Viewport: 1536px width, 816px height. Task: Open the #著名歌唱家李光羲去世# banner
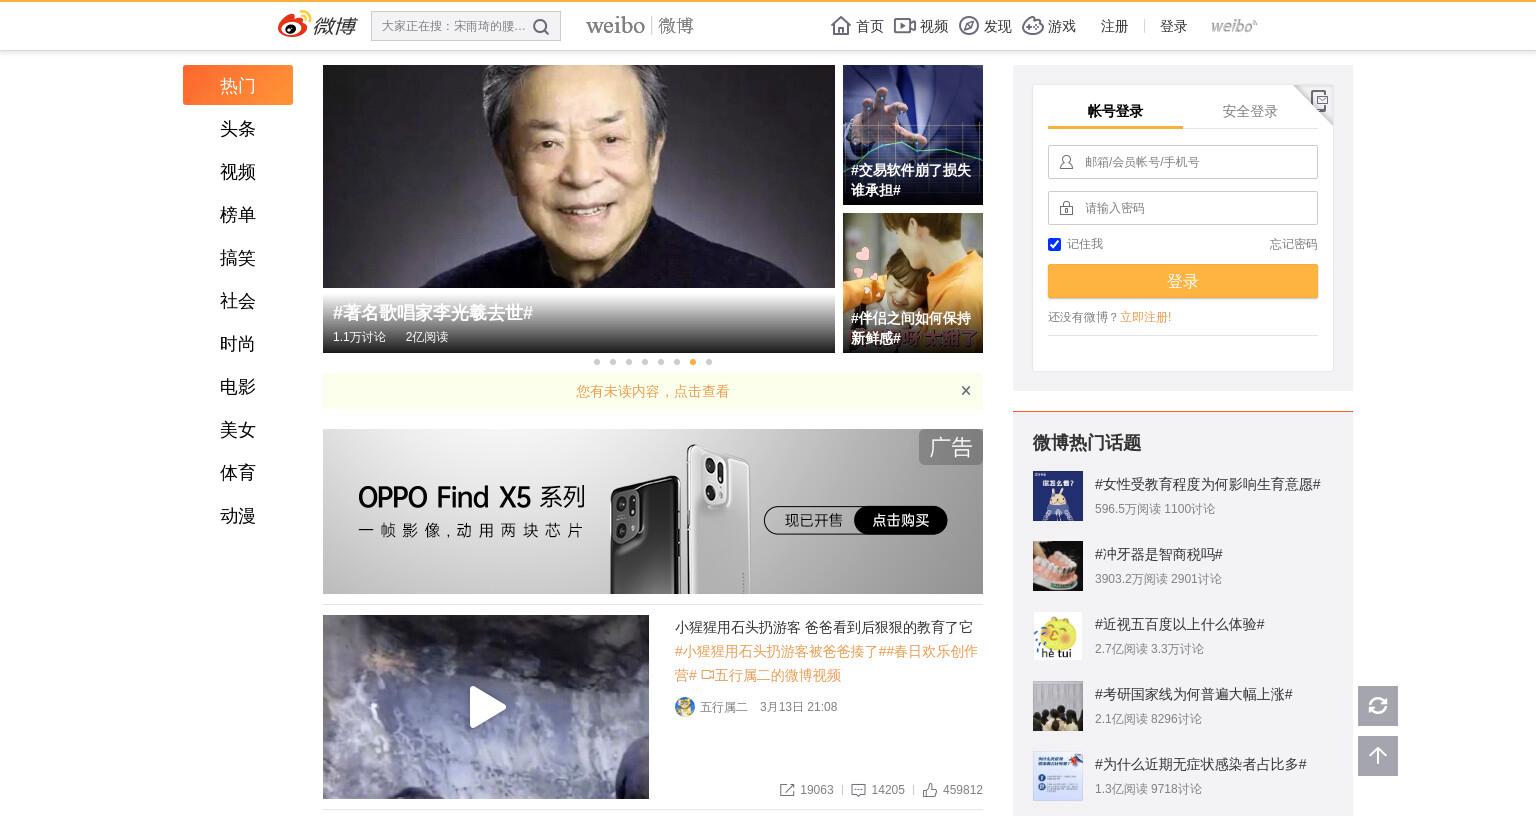click(579, 209)
